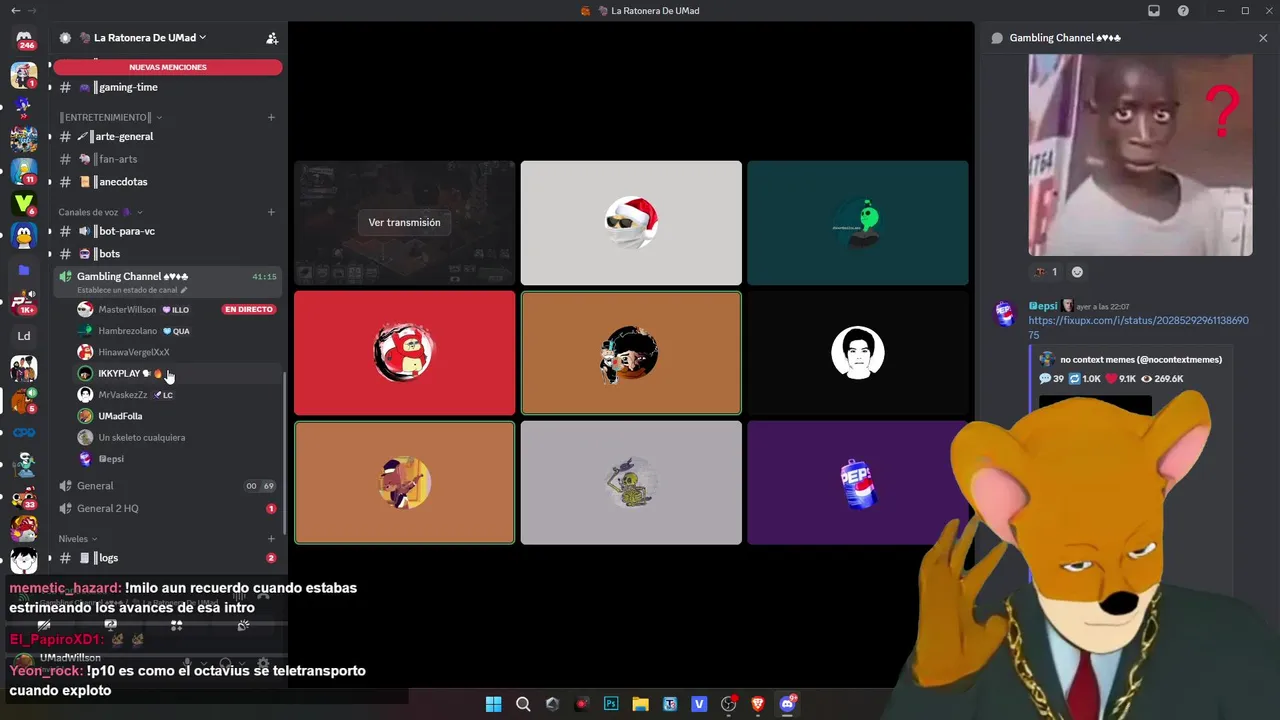Open the gaming-time channel
Viewport: 1280px width, 720px height.
click(x=168, y=87)
